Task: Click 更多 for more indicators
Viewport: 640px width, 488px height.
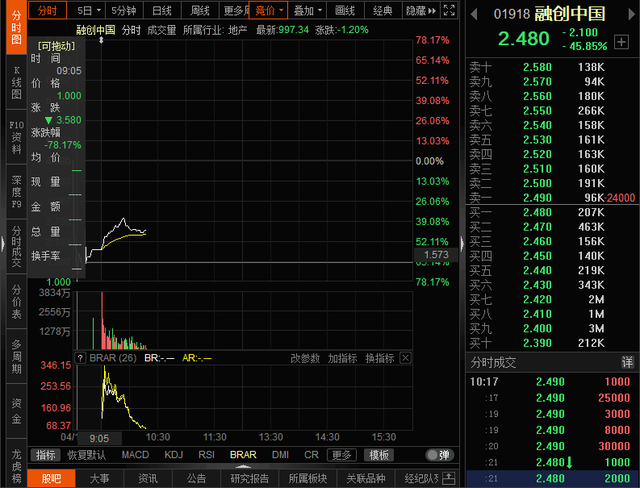Action: 342,455
